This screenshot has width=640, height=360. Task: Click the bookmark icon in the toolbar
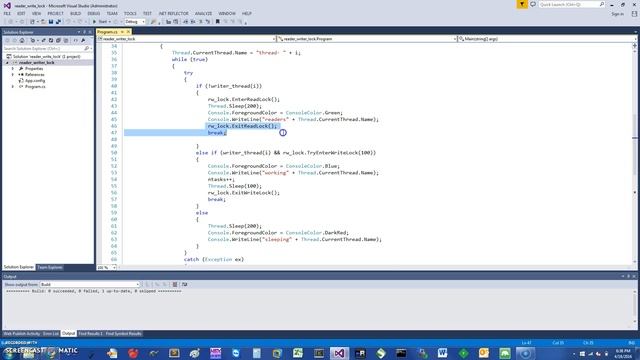click(218, 22)
